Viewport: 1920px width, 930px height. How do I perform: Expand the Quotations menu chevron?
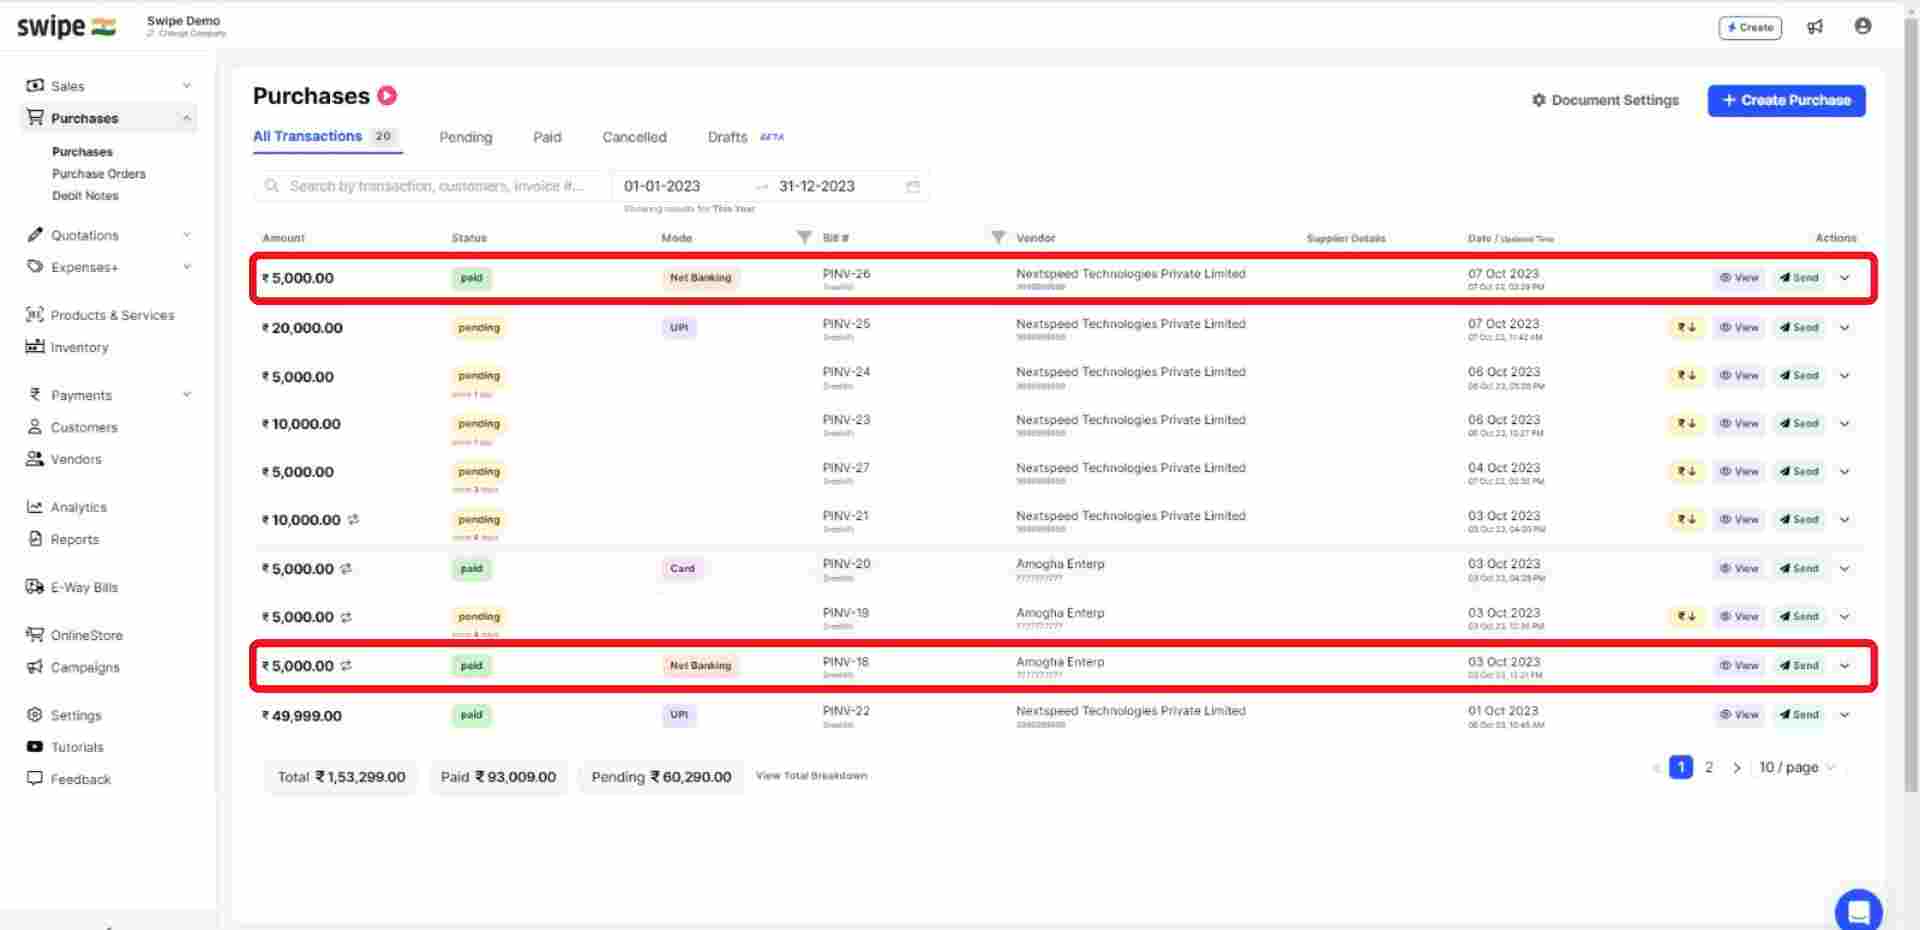pos(187,235)
